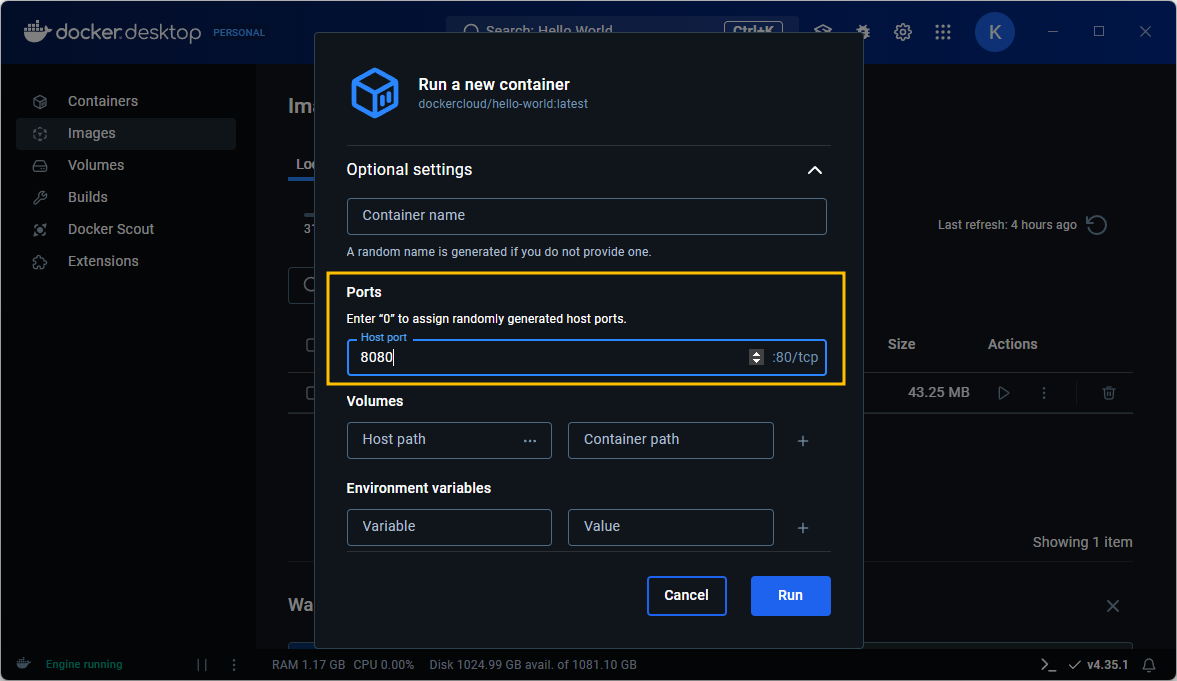Increase host port with stepper arrows
This screenshot has width=1177, height=681.
click(x=756, y=353)
